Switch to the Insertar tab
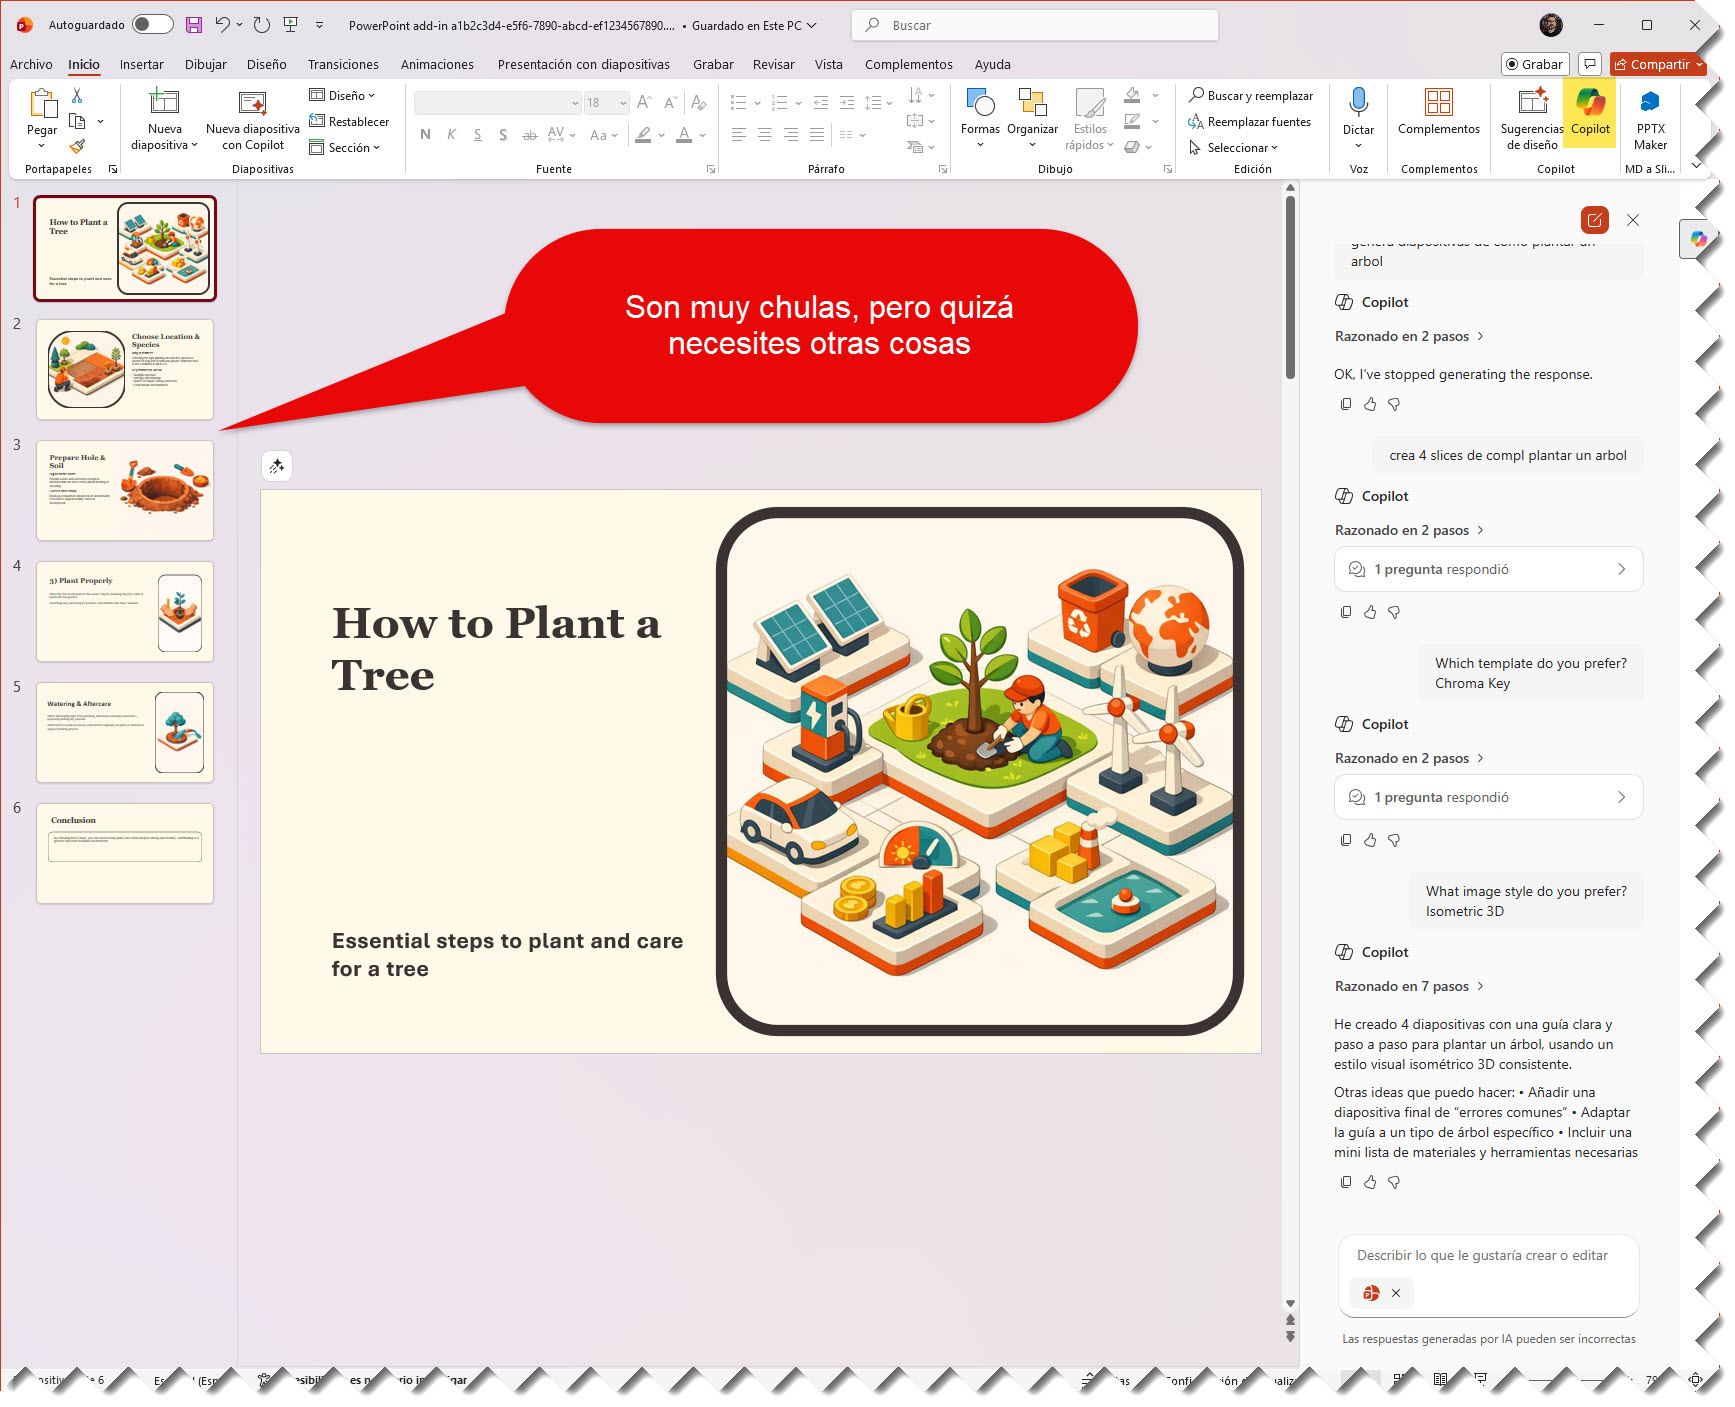 click(141, 64)
